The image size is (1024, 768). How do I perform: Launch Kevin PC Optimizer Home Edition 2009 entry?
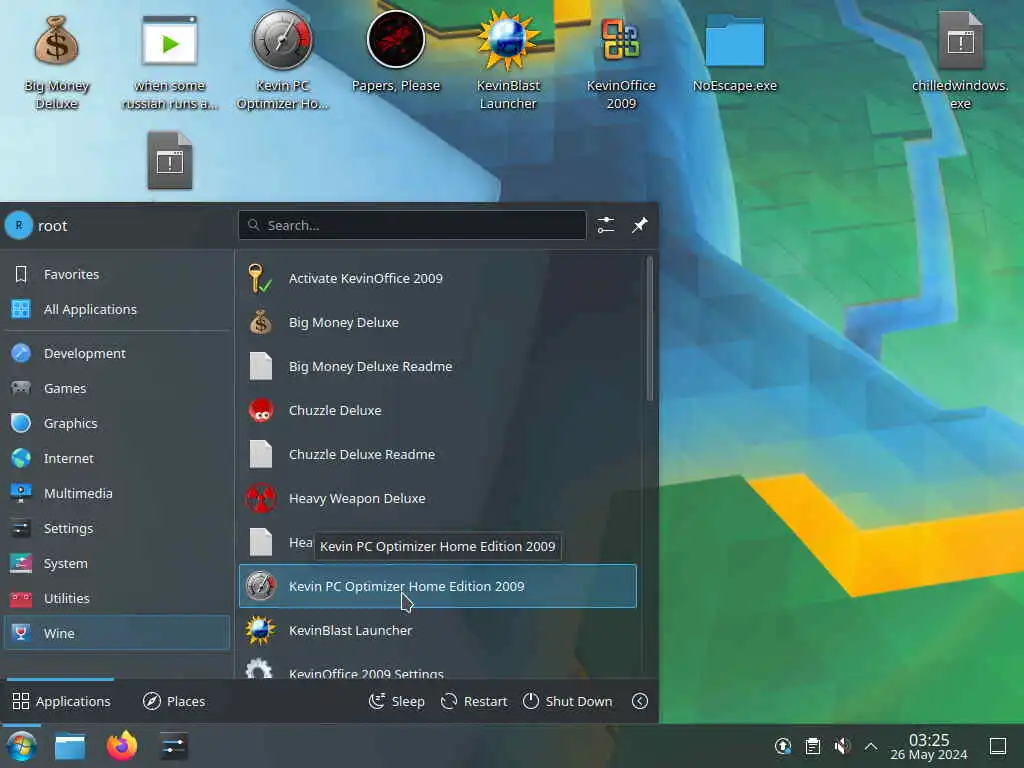[x=438, y=586]
